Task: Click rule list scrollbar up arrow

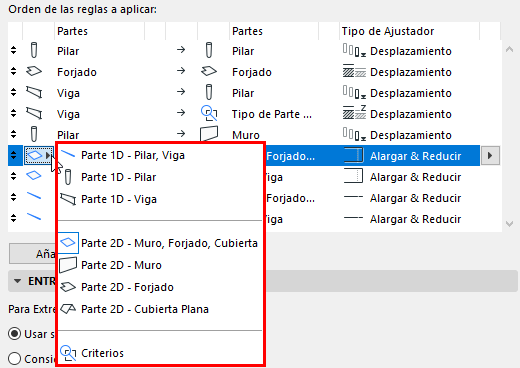Action: click(x=509, y=50)
